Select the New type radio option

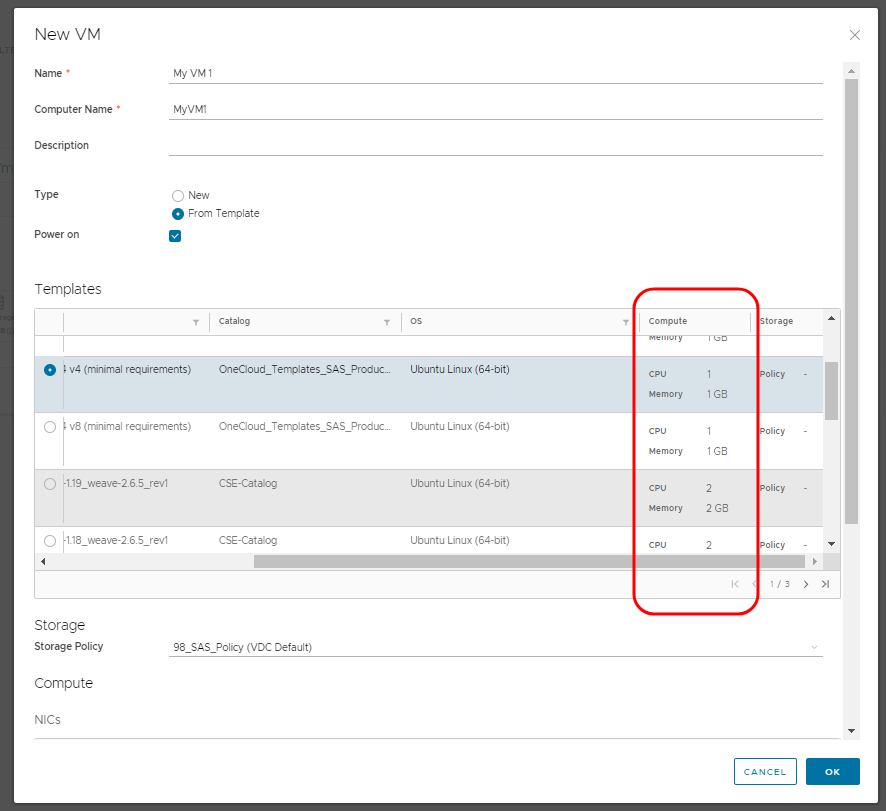click(x=178, y=196)
